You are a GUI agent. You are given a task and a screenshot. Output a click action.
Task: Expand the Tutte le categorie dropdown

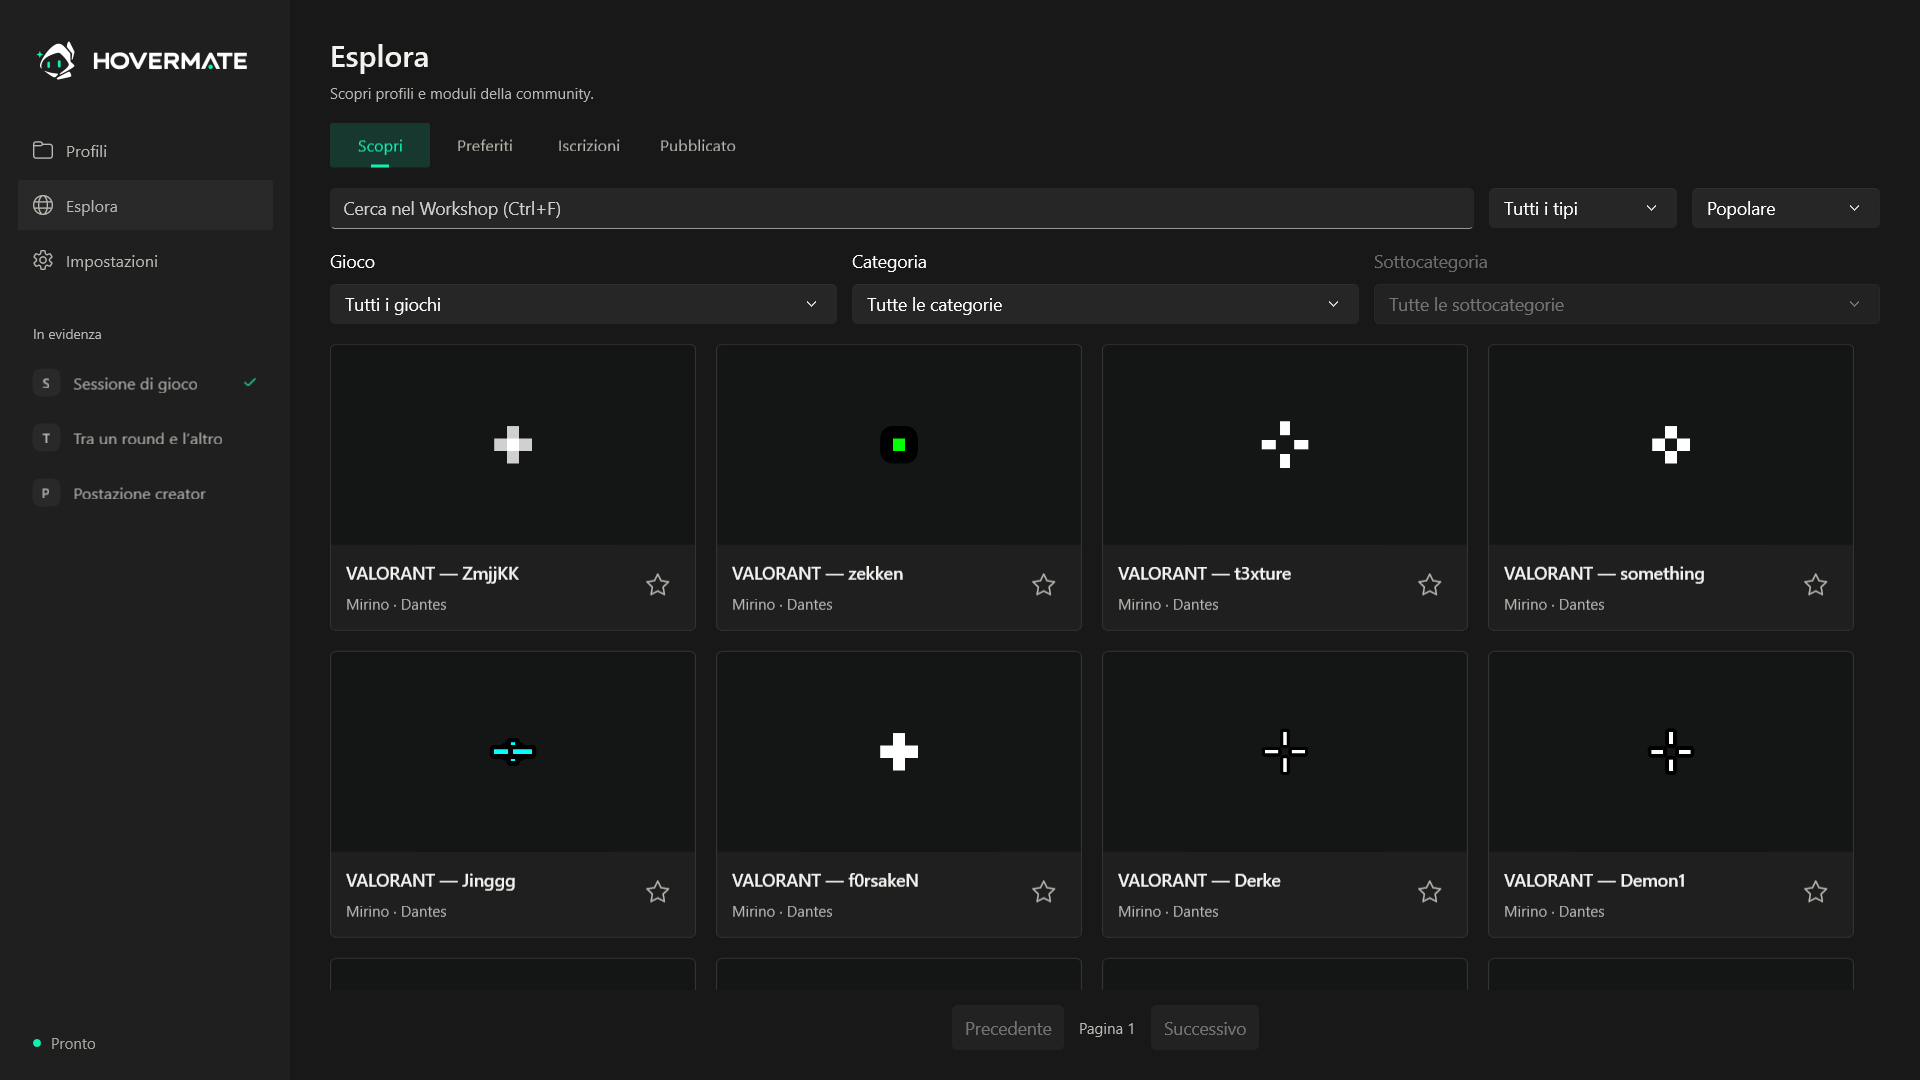[1105, 304]
